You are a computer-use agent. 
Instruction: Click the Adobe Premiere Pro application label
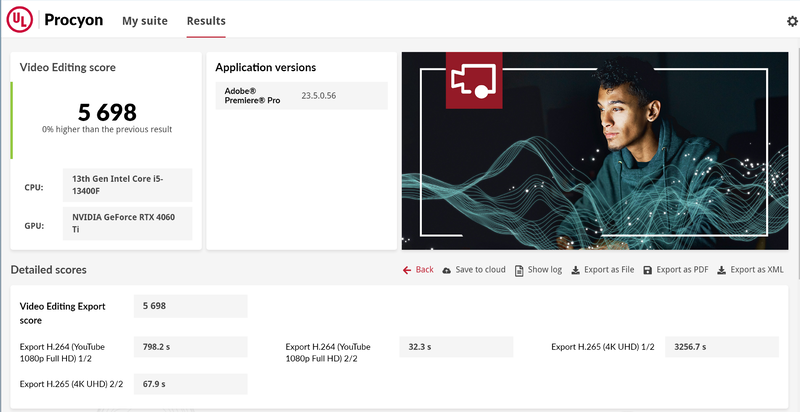(253, 95)
